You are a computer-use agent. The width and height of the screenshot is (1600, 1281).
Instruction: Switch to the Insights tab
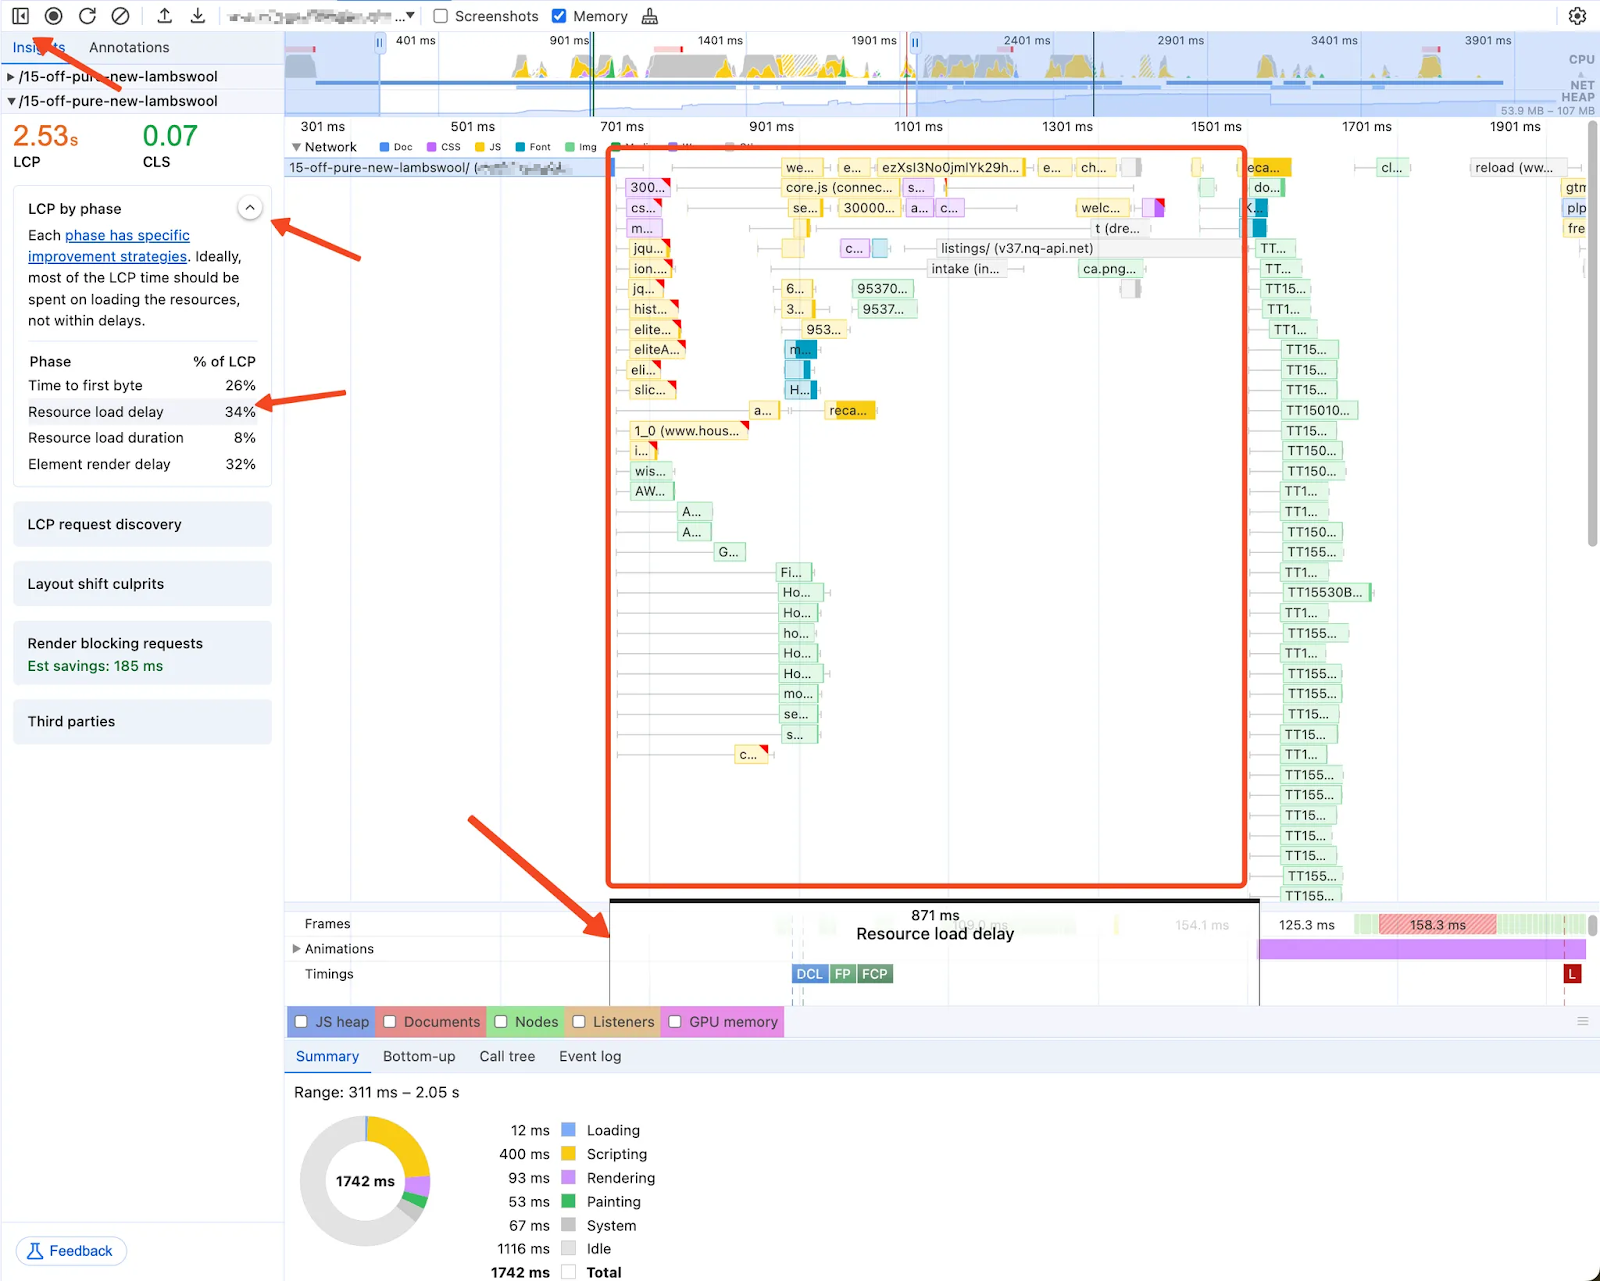click(38, 47)
